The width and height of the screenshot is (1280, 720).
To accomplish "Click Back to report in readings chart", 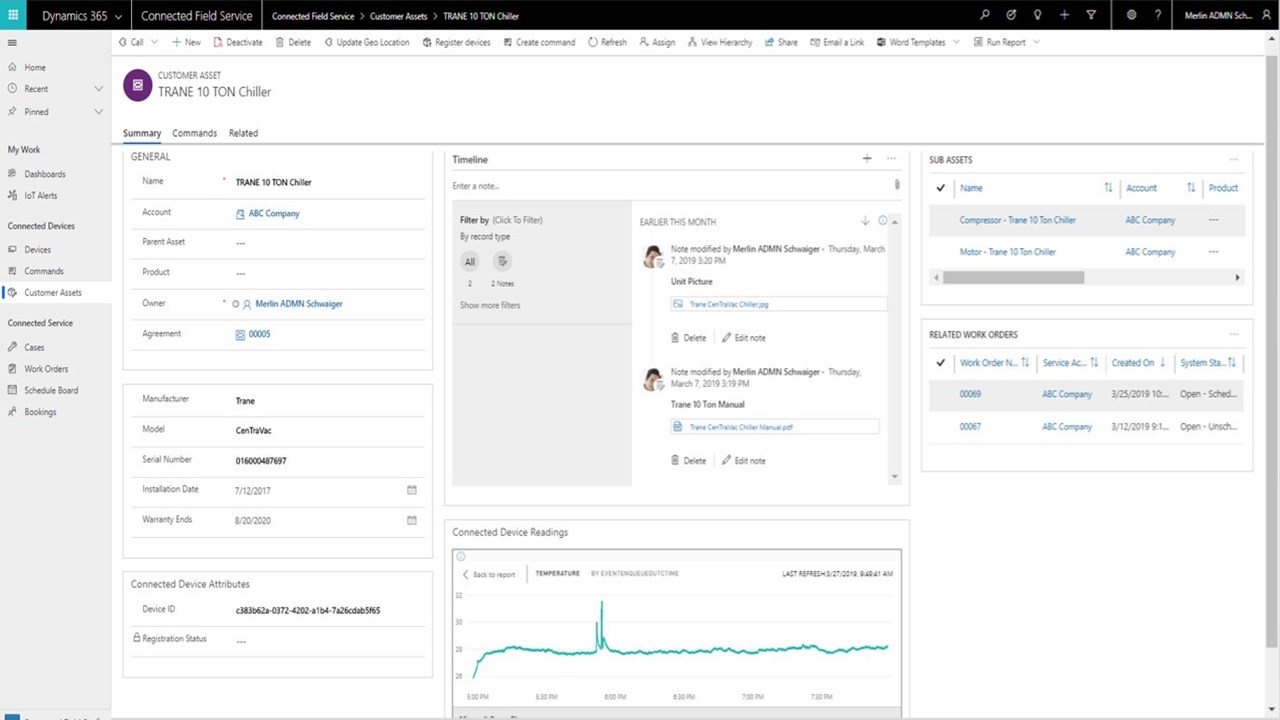I will point(489,574).
